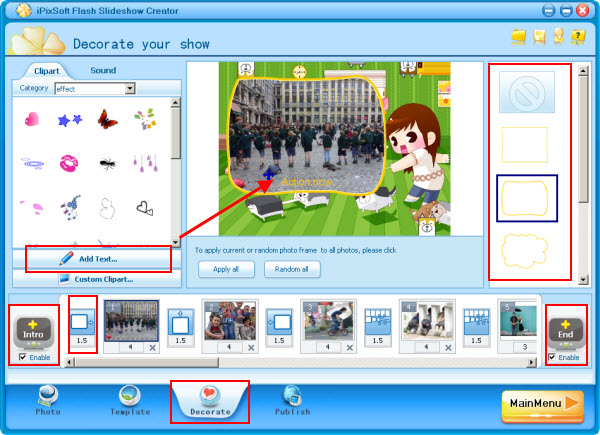
Task: Choose the no-frame option
Action: (x=524, y=93)
